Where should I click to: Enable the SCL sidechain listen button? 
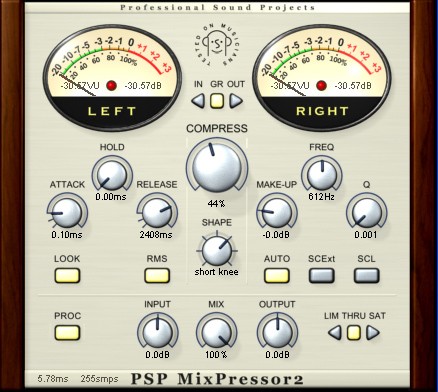(x=366, y=276)
